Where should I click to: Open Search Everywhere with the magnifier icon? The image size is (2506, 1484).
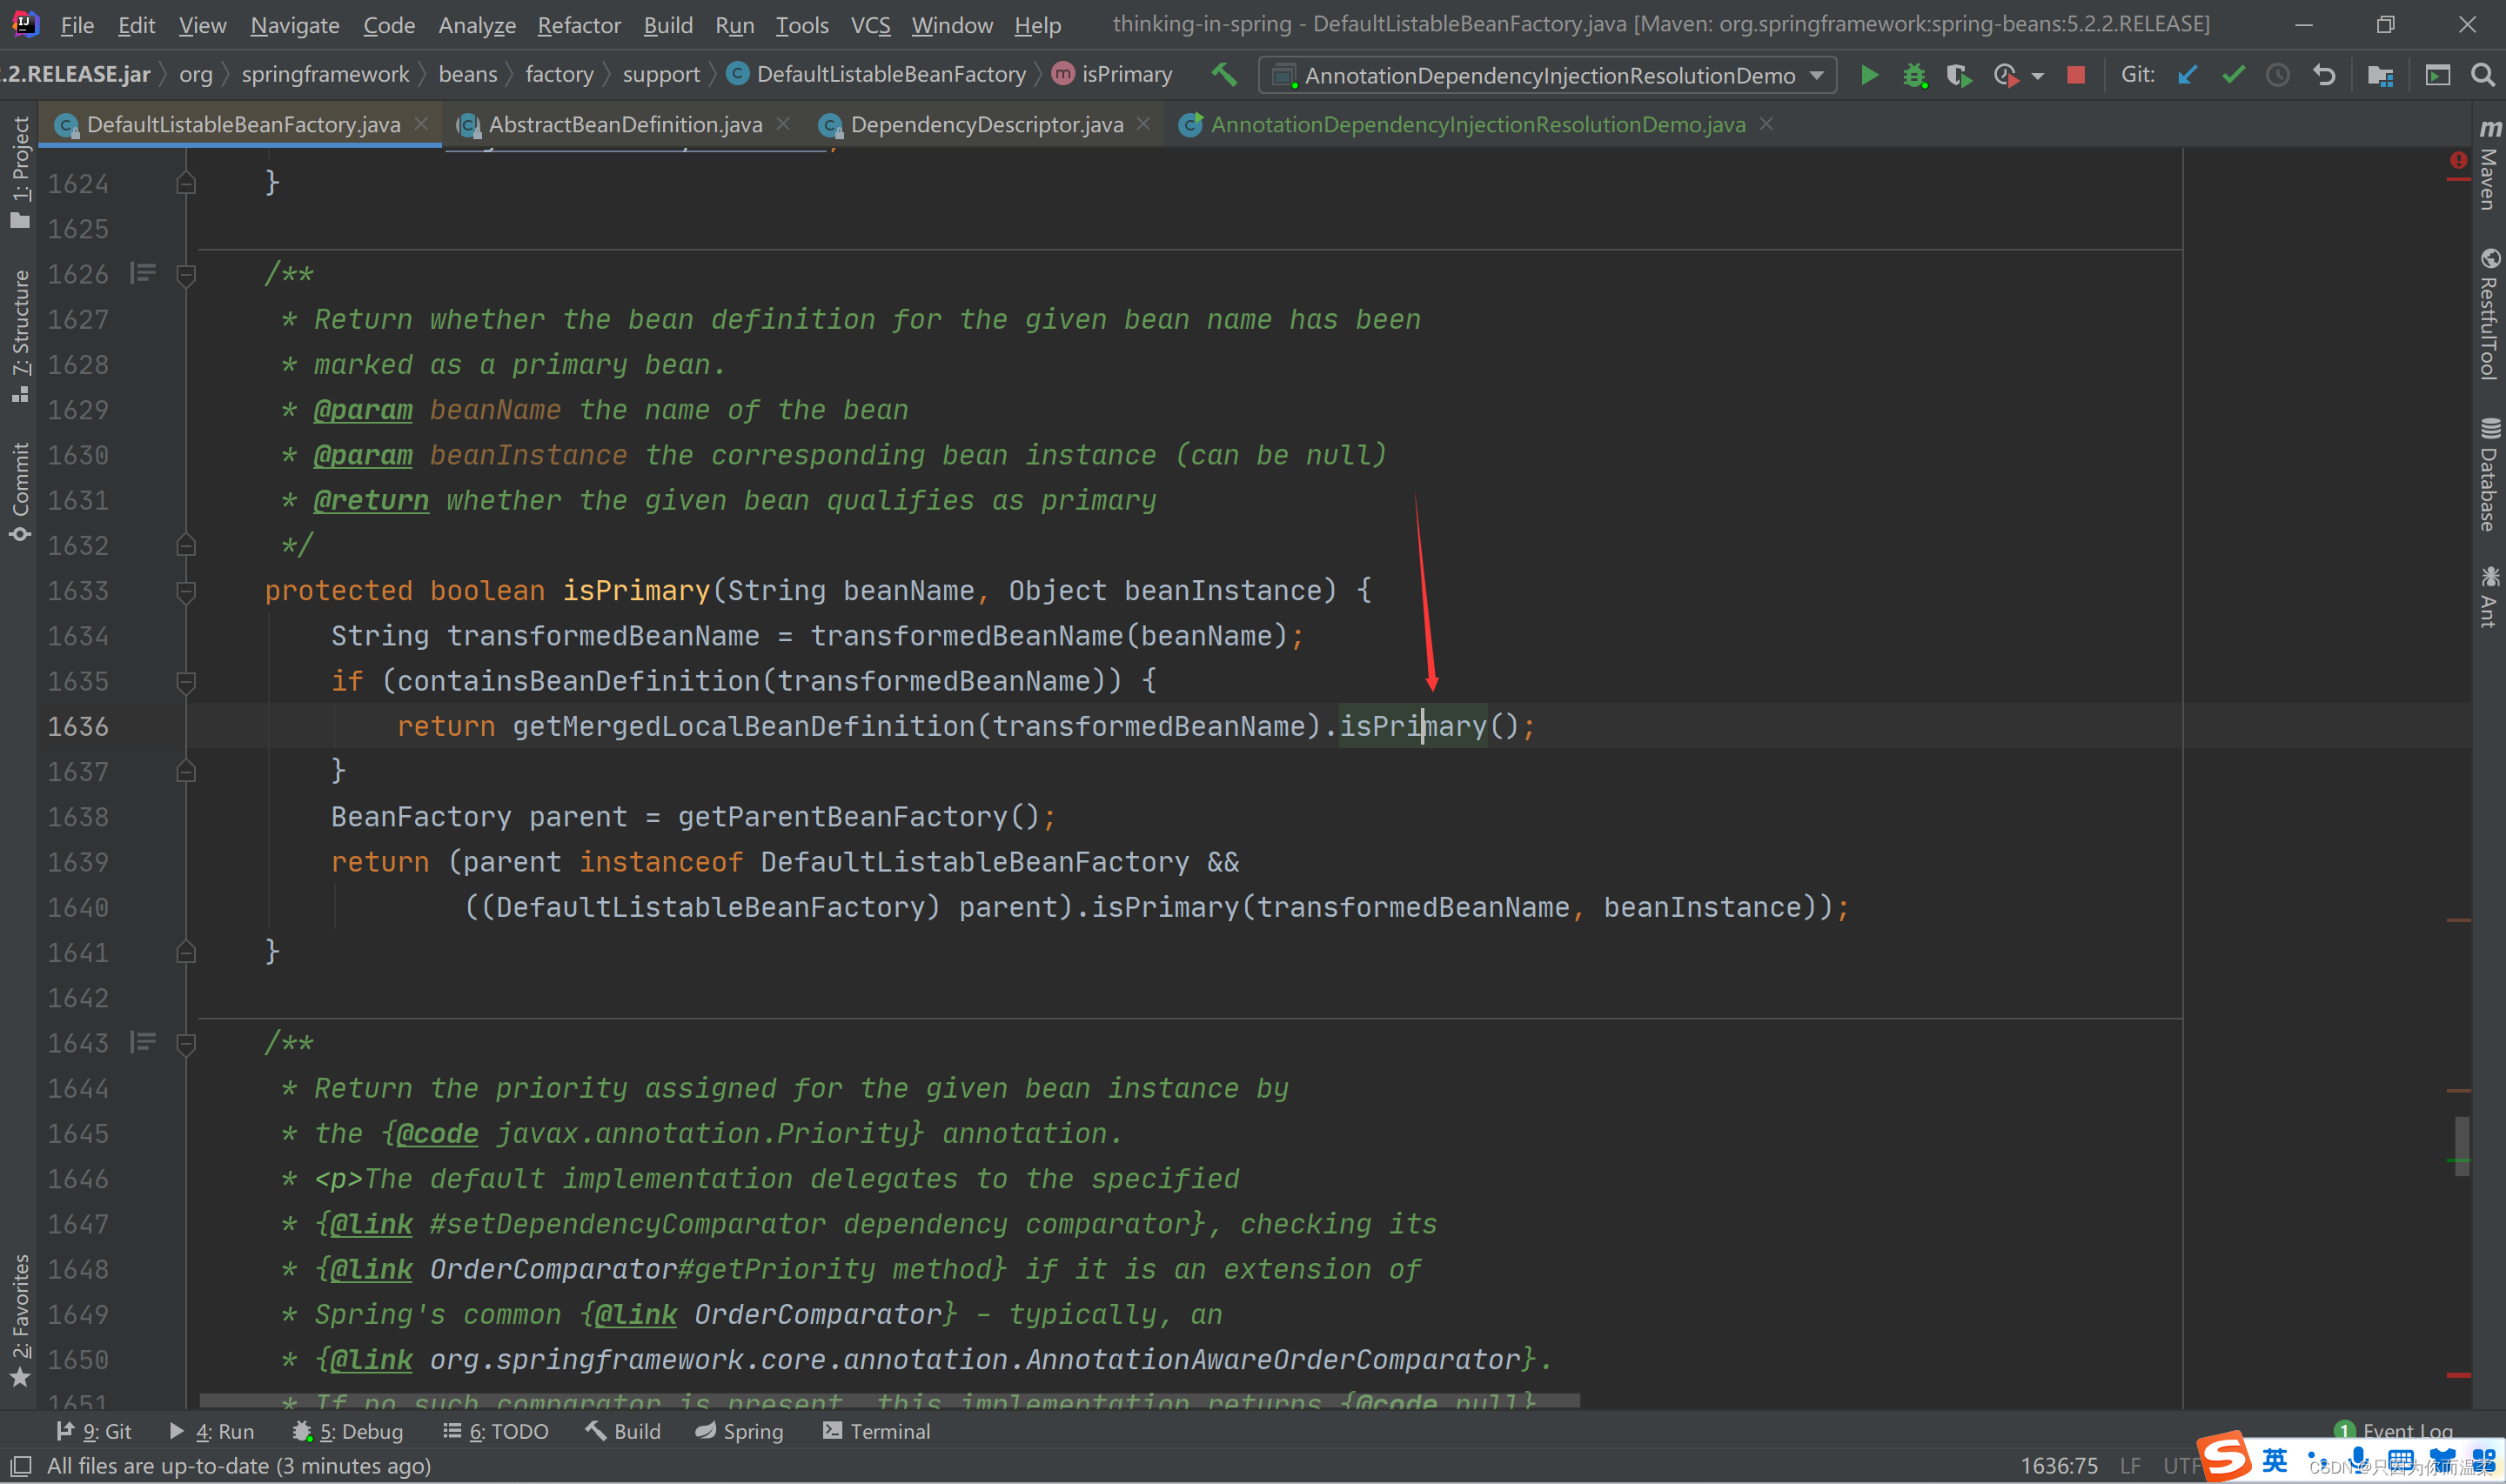point(2482,75)
